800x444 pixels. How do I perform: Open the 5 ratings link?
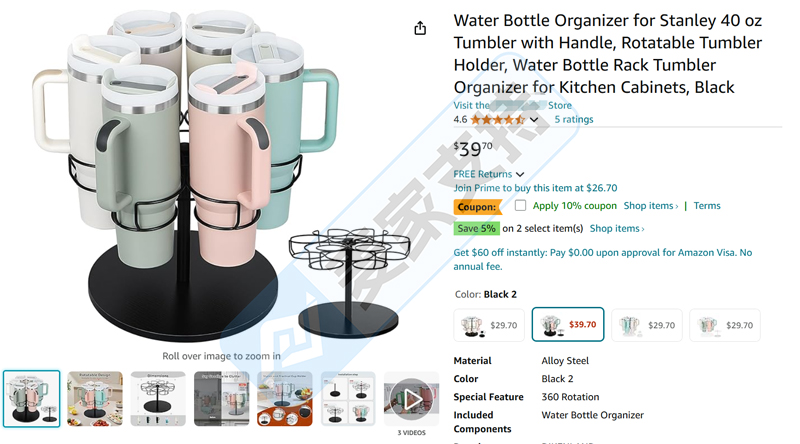click(574, 119)
